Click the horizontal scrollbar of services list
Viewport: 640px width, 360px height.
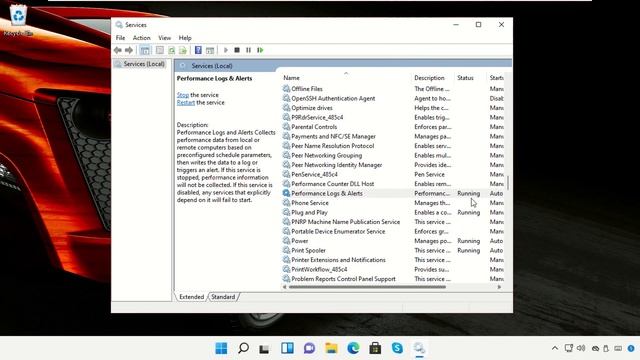pyautogui.click(x=367, y=287)
